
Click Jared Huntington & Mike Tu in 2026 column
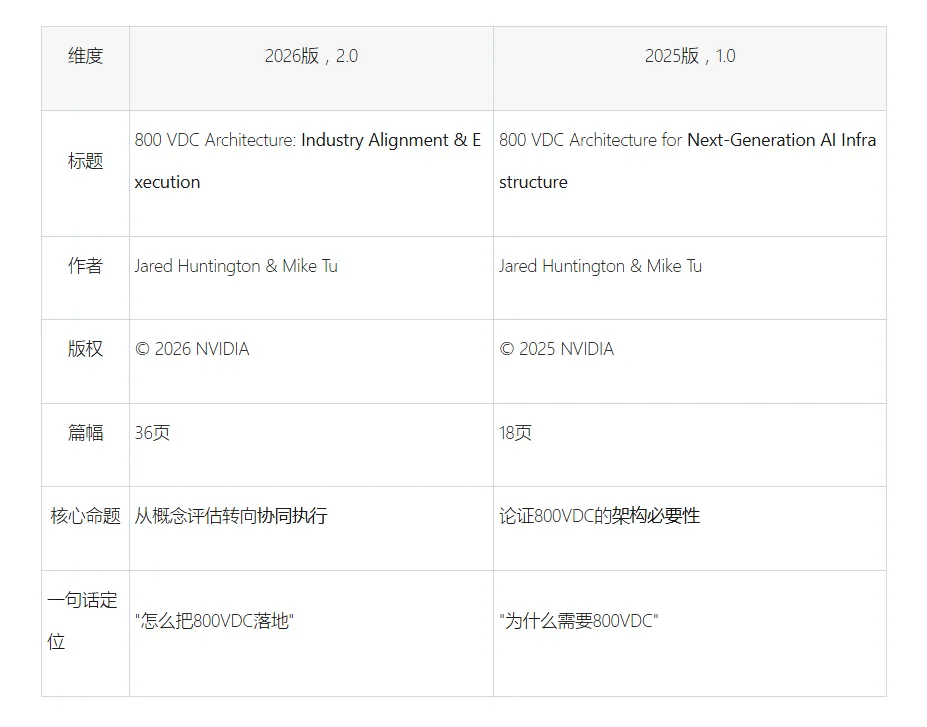click(236, 266)
